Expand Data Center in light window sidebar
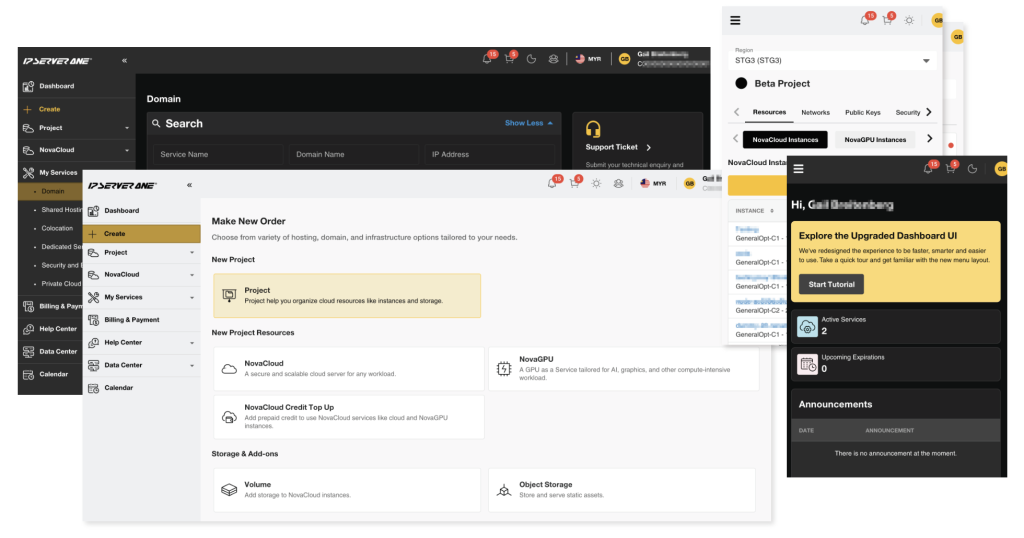 (142, 365)
